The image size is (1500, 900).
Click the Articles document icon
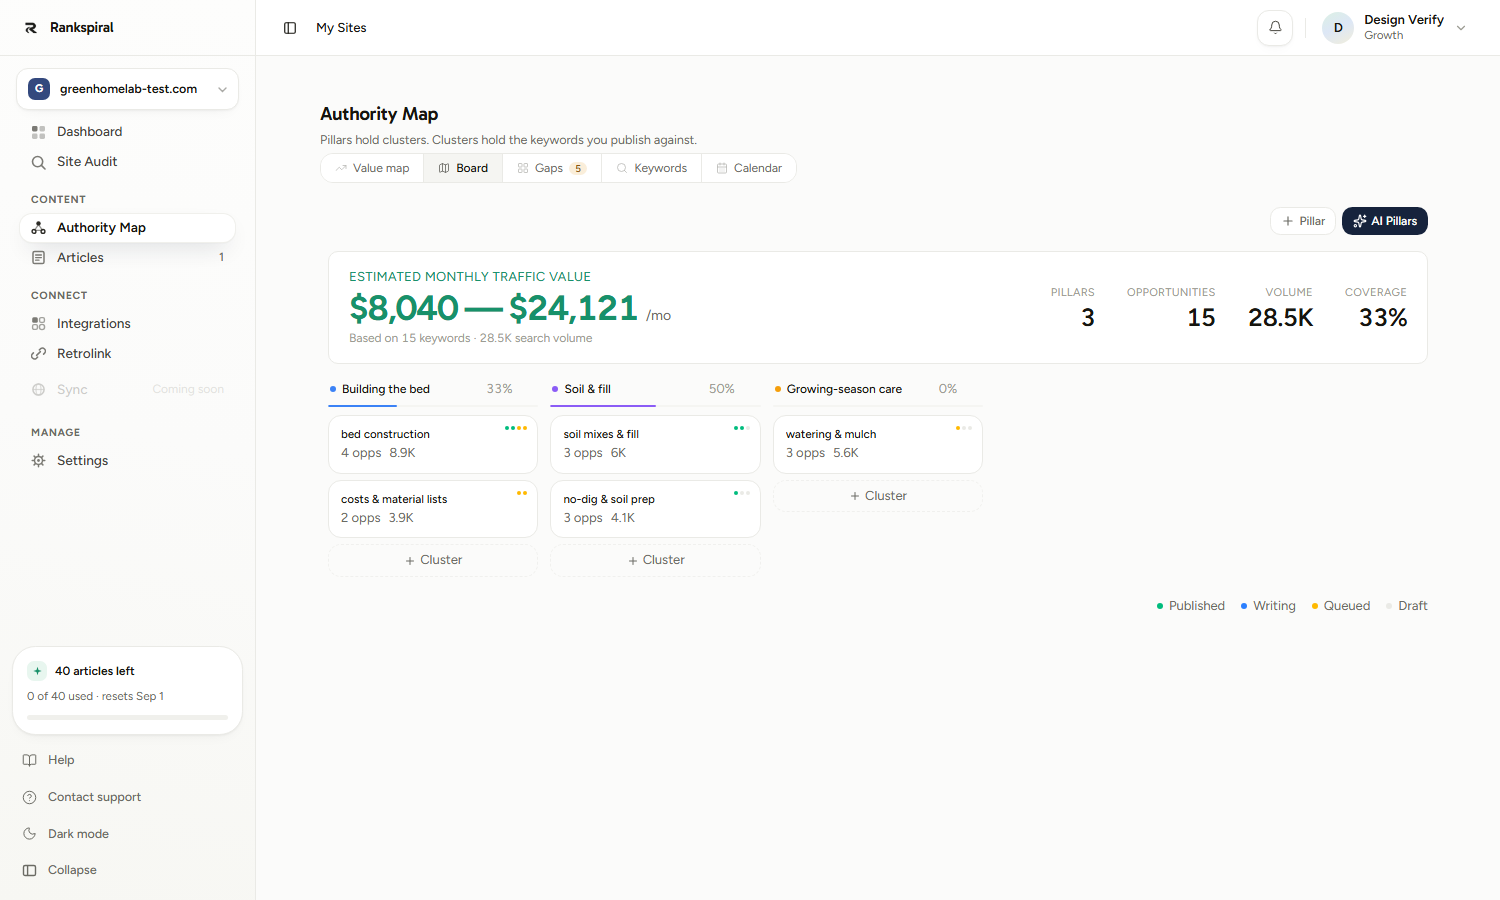pos(39,258)
